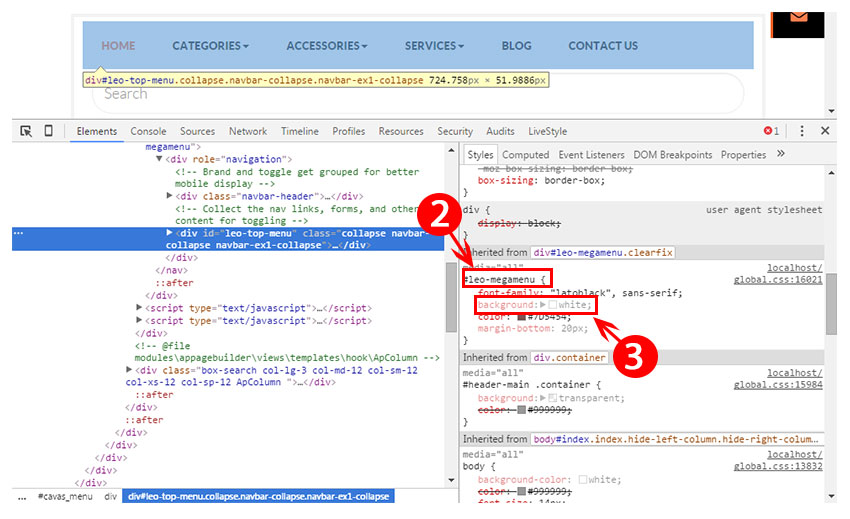The width and height of the screenshot is (850, 519).
Task: Expand the navbar-header div node
Action: click(168, 197)
